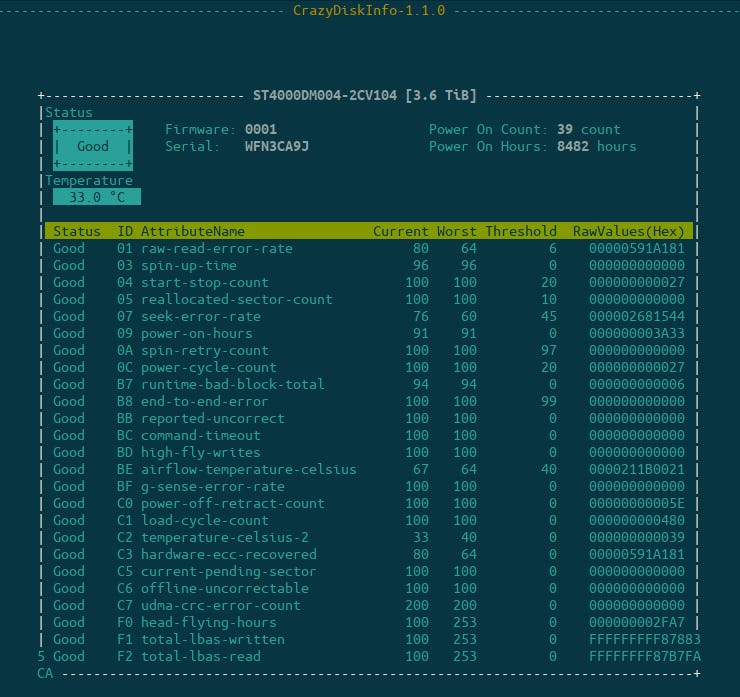
Task: Click threshold 97 for spin-retry-count
Action: point(549,350)
